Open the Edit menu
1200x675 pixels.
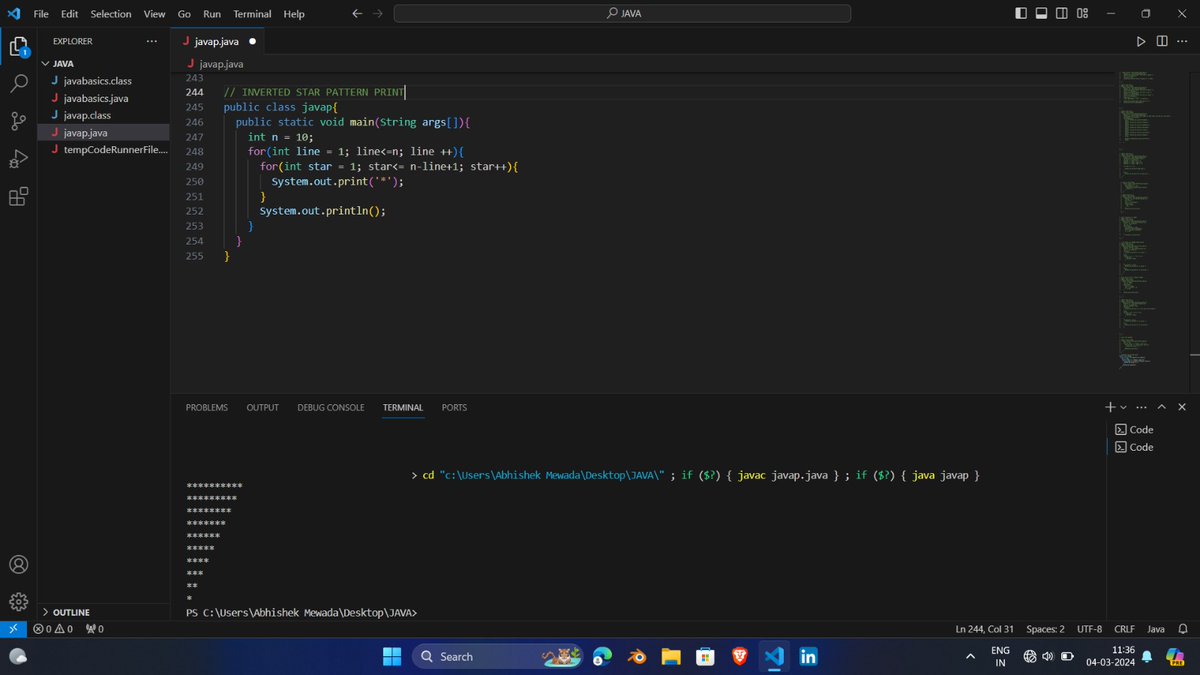coord(69,14)
